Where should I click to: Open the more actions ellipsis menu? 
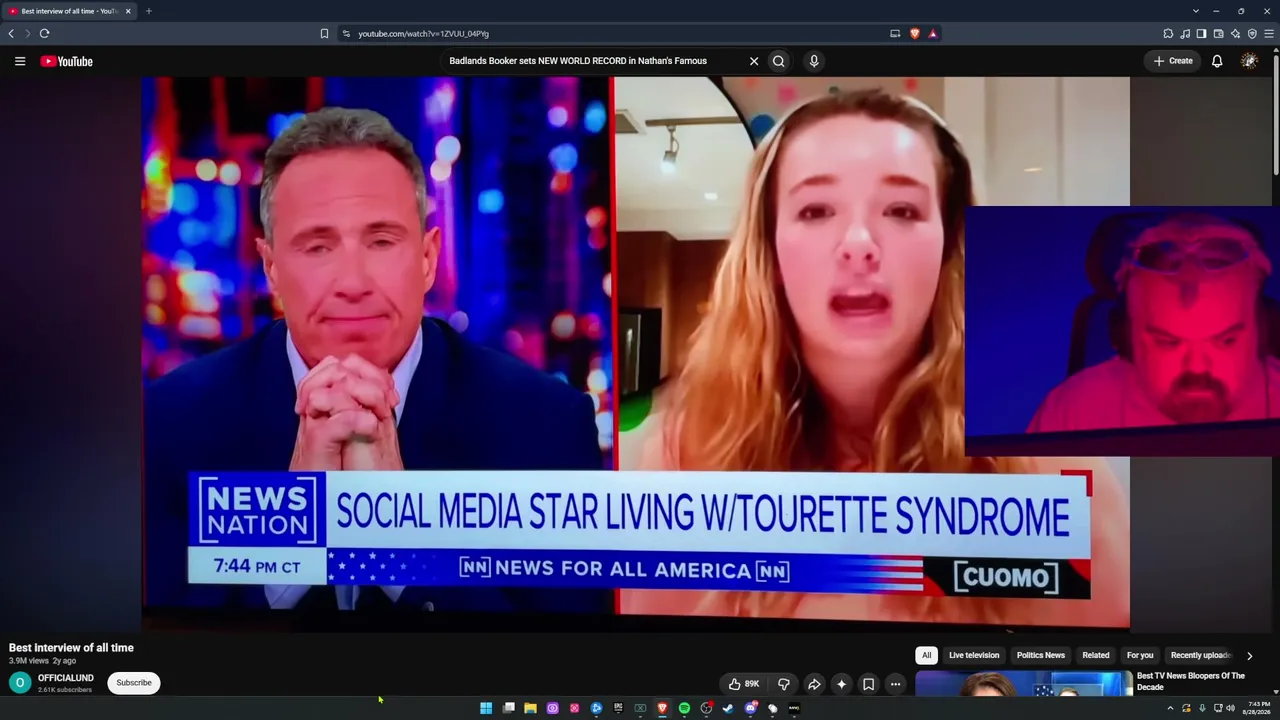896,684
